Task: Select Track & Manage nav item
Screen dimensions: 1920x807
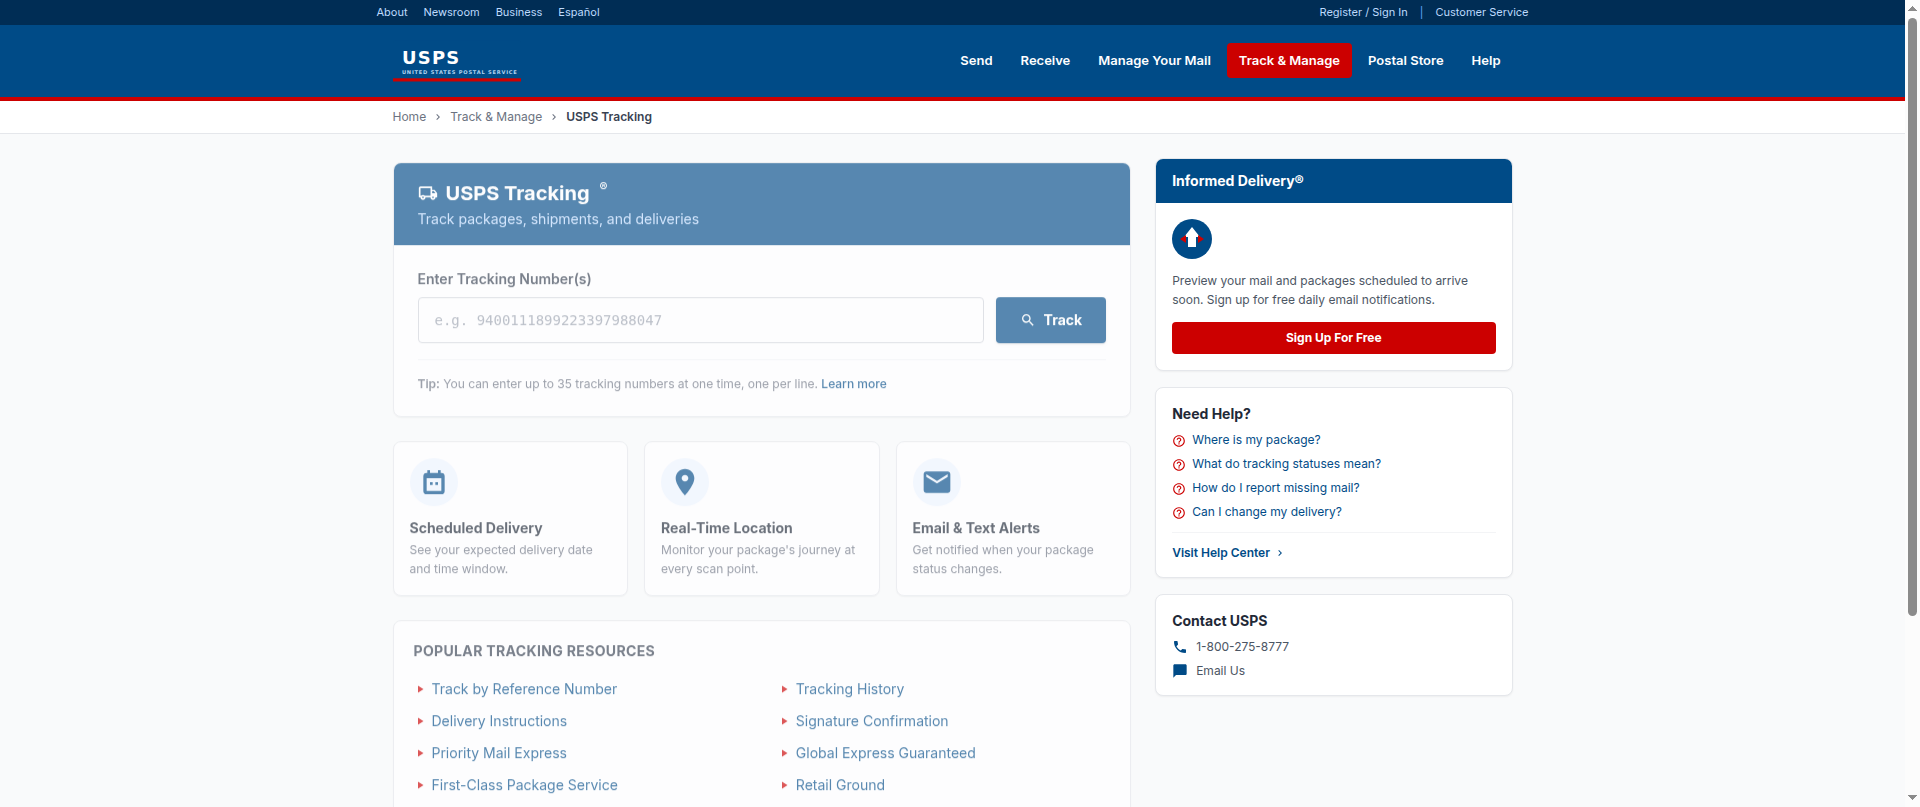Action: (1289, 61)
